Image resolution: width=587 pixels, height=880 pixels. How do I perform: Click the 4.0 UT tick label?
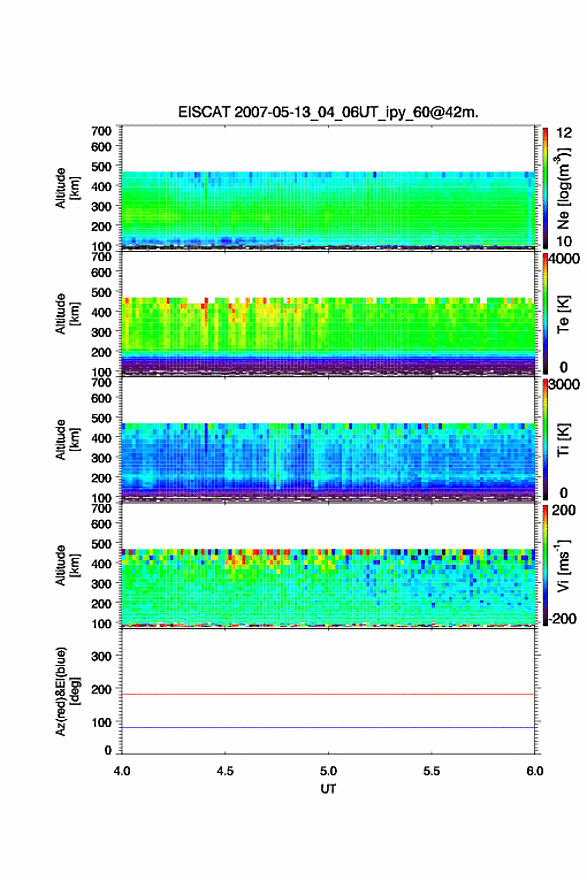point(122,771)
